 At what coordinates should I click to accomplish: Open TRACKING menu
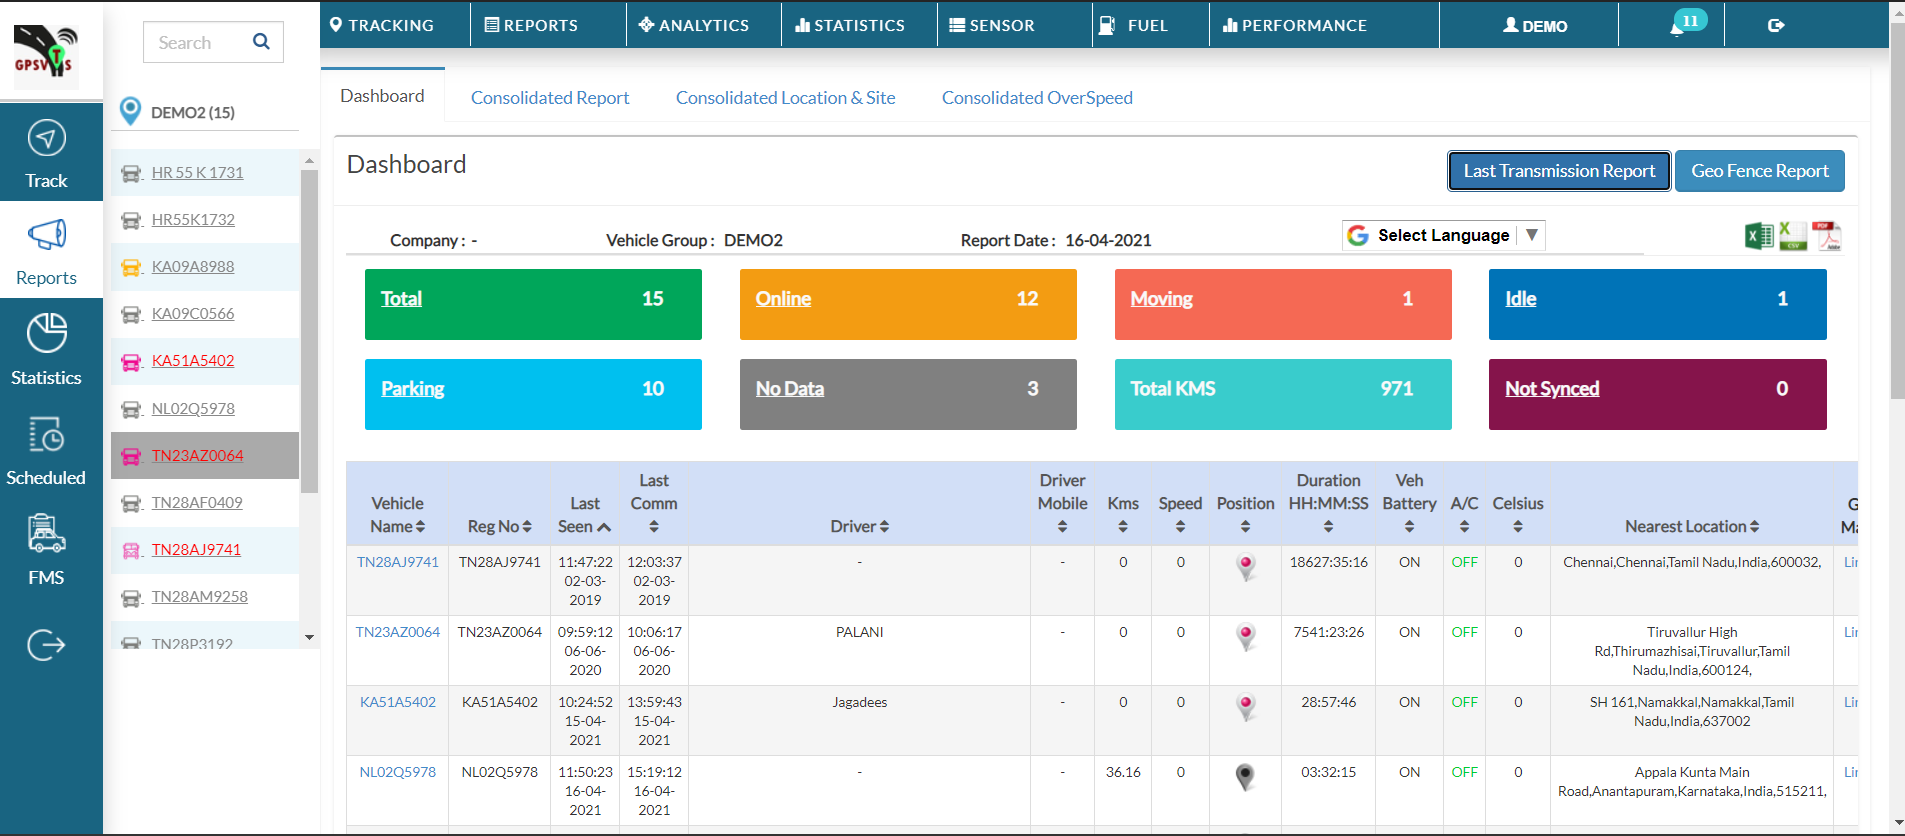tap(382, 25)
